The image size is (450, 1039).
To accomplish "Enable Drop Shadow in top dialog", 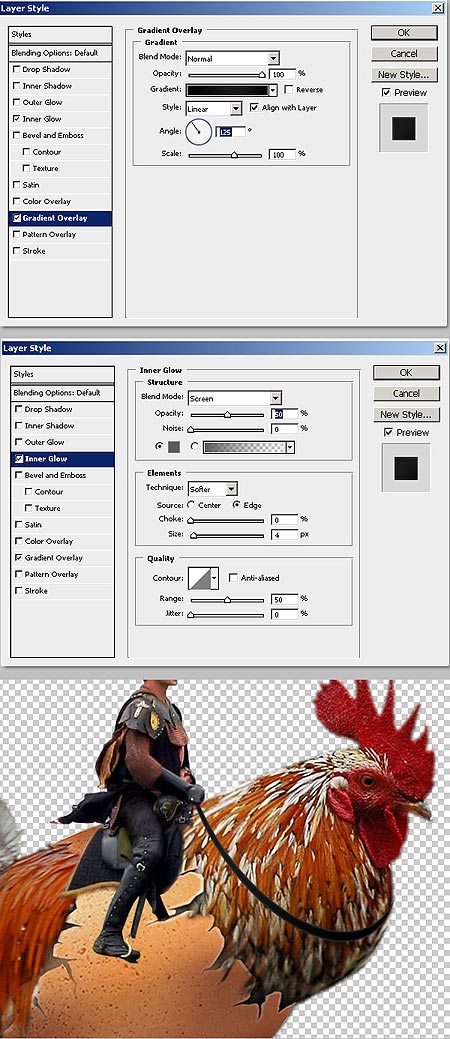I will point(17,69).
